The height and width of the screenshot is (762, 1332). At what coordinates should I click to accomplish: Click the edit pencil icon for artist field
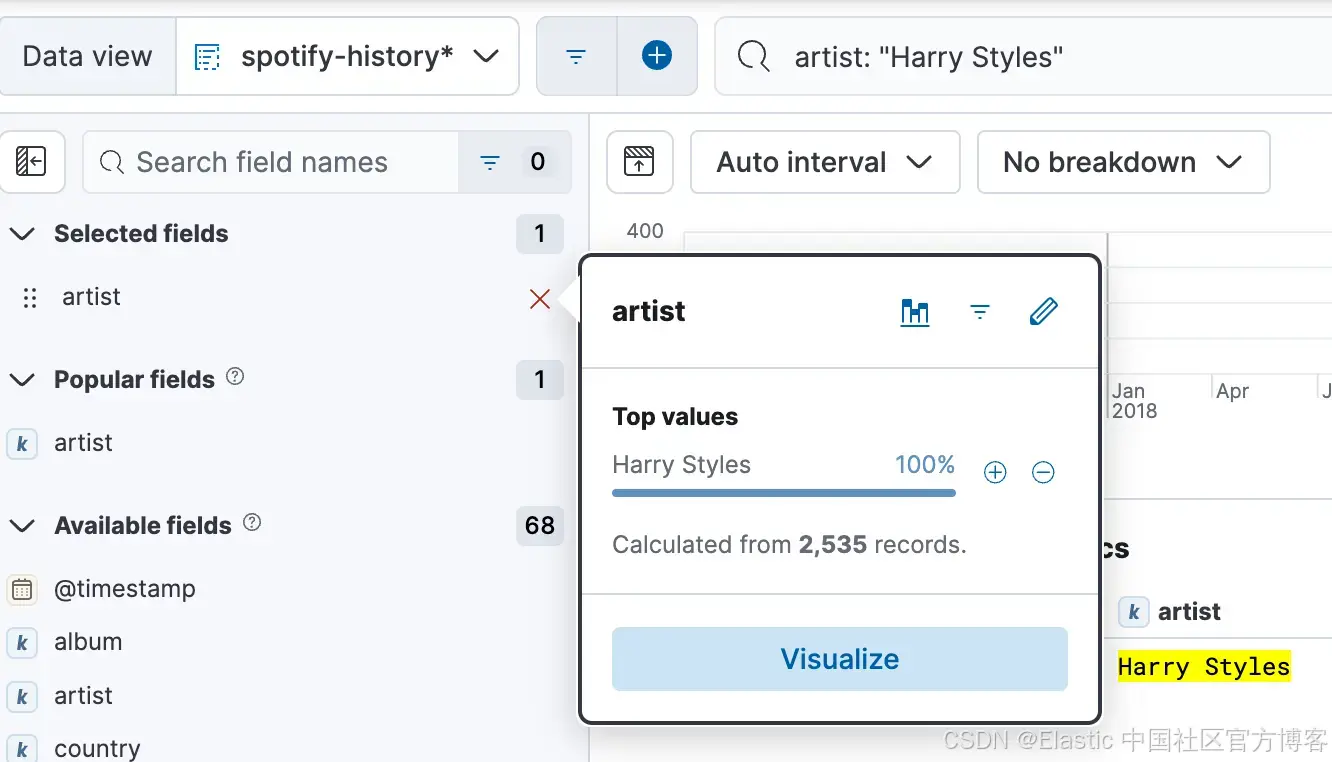point(1043,312)
